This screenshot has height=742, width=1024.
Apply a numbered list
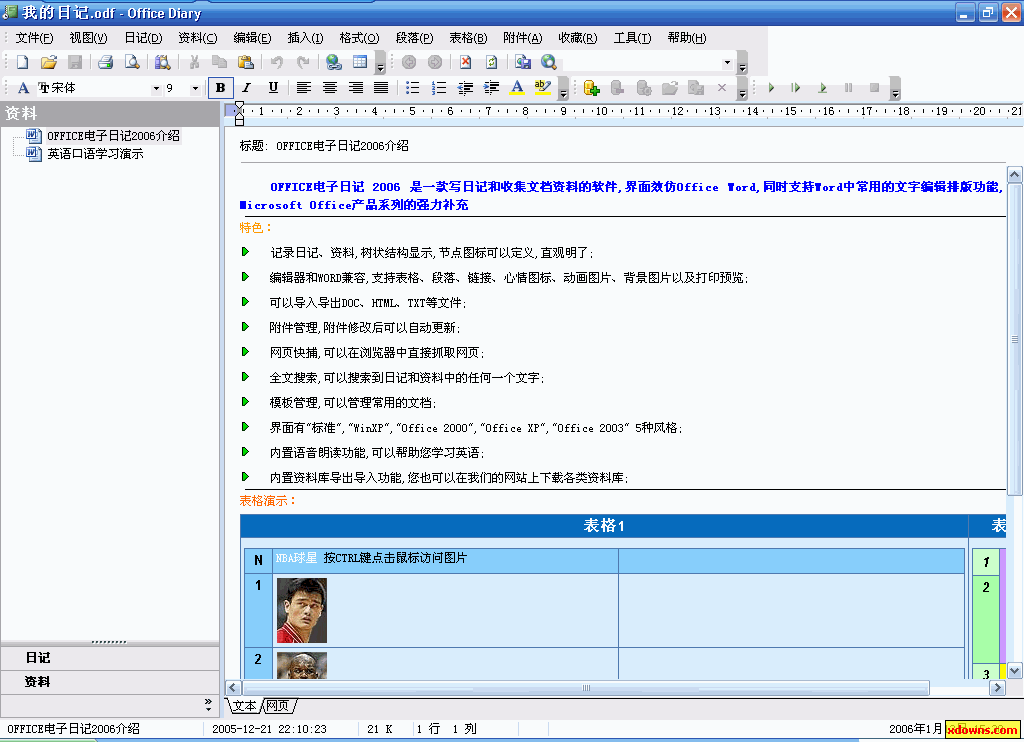point(438,88)
